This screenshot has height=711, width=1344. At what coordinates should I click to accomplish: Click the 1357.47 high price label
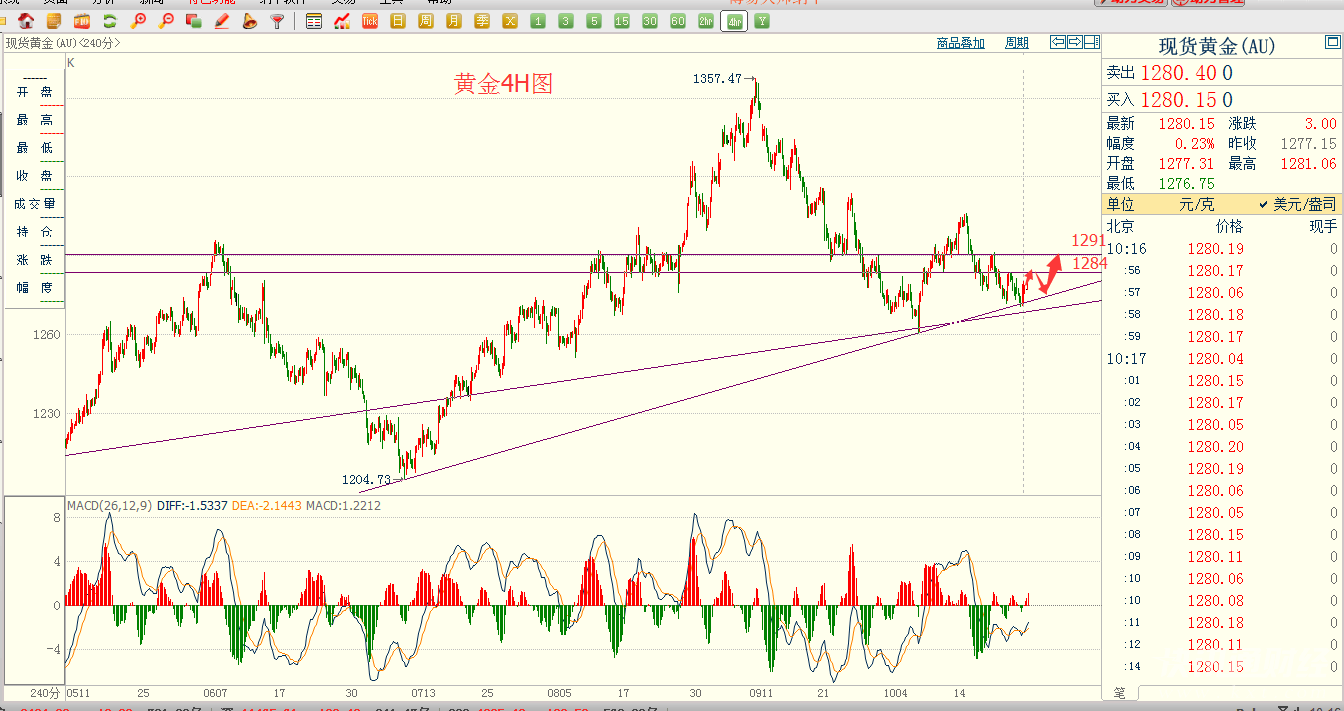point(717,78)
